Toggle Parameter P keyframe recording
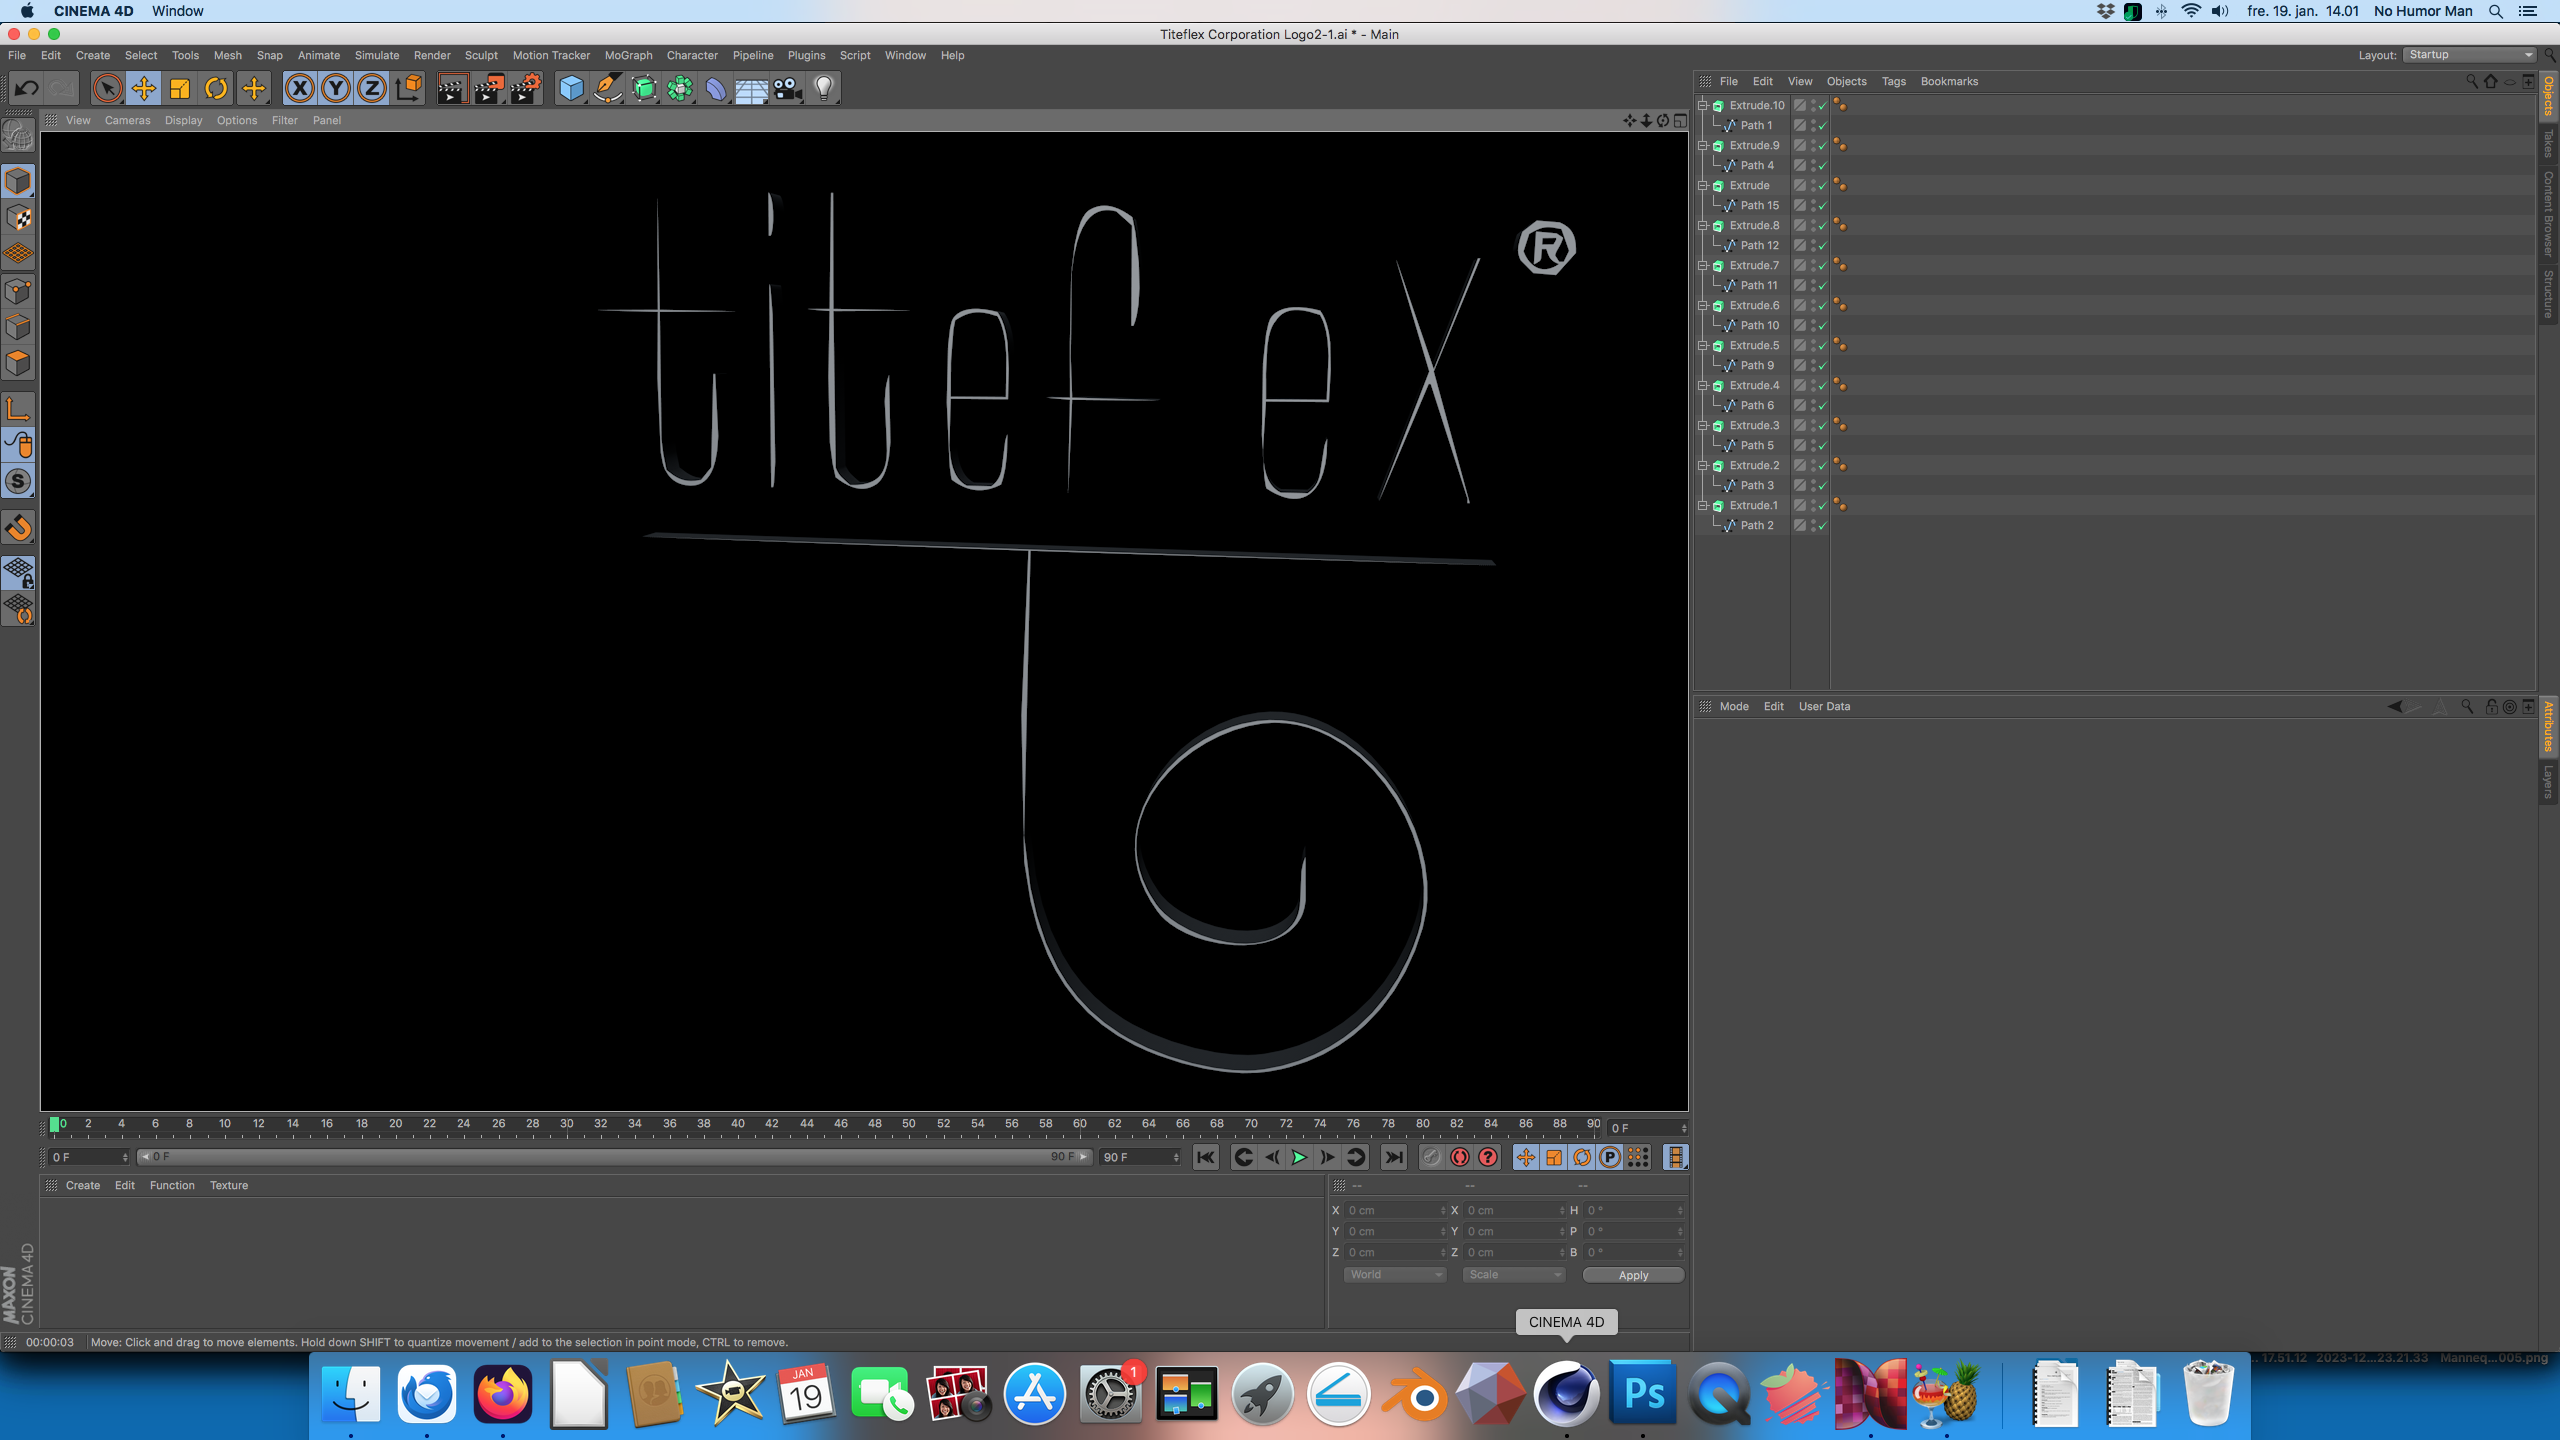This screenshot has height=1440, width=2560. point(1609,1157)
